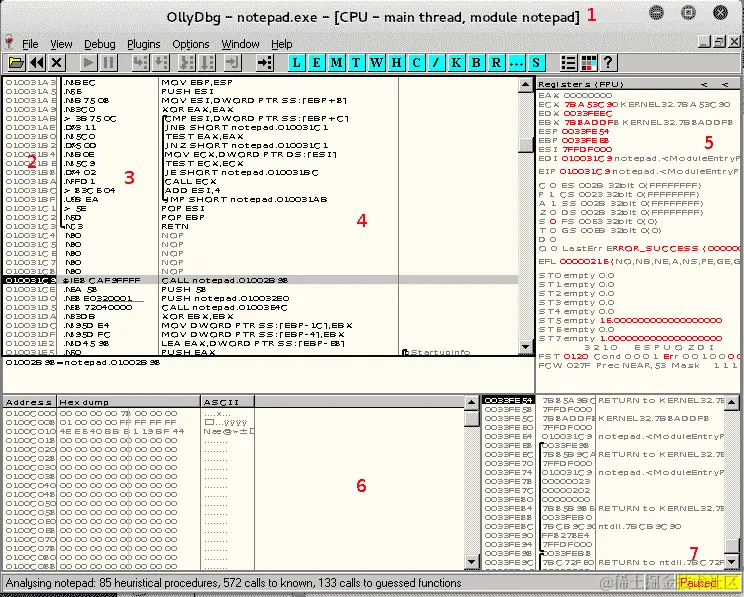Click the dump pane scrollbar up arrow
The image size is (744, 597).
(471, 403)
